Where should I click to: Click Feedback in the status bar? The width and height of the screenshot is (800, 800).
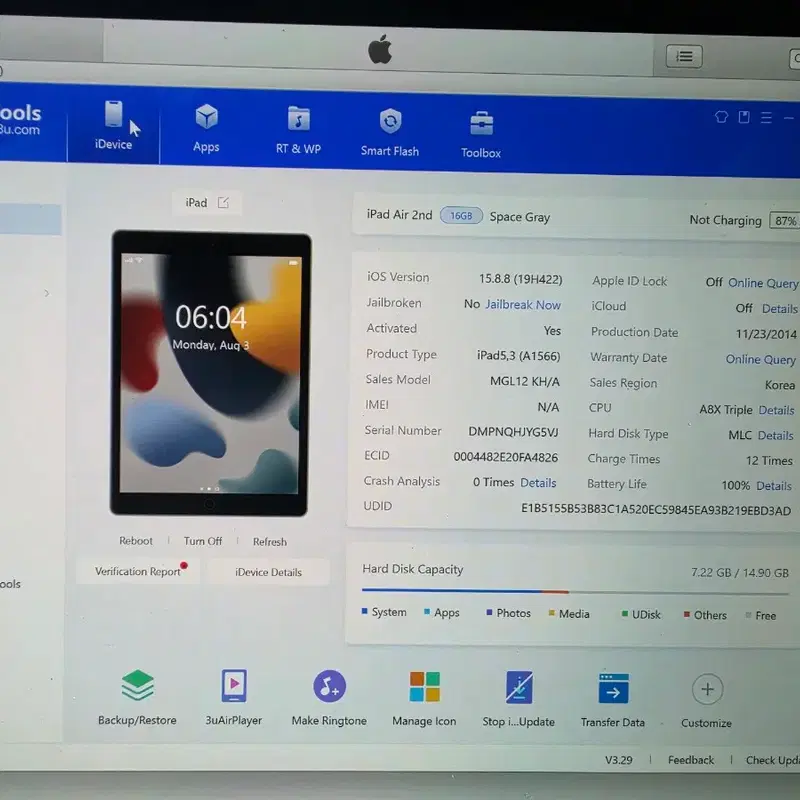[691, 760]
